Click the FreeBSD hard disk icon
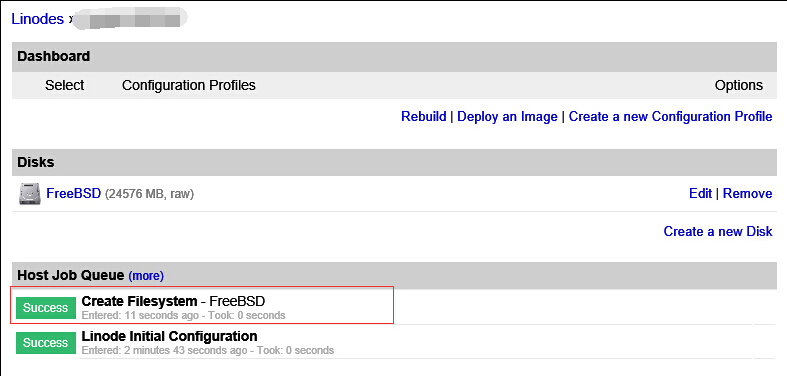The height and width of the screenshot is (376, 787). point(27,194)
